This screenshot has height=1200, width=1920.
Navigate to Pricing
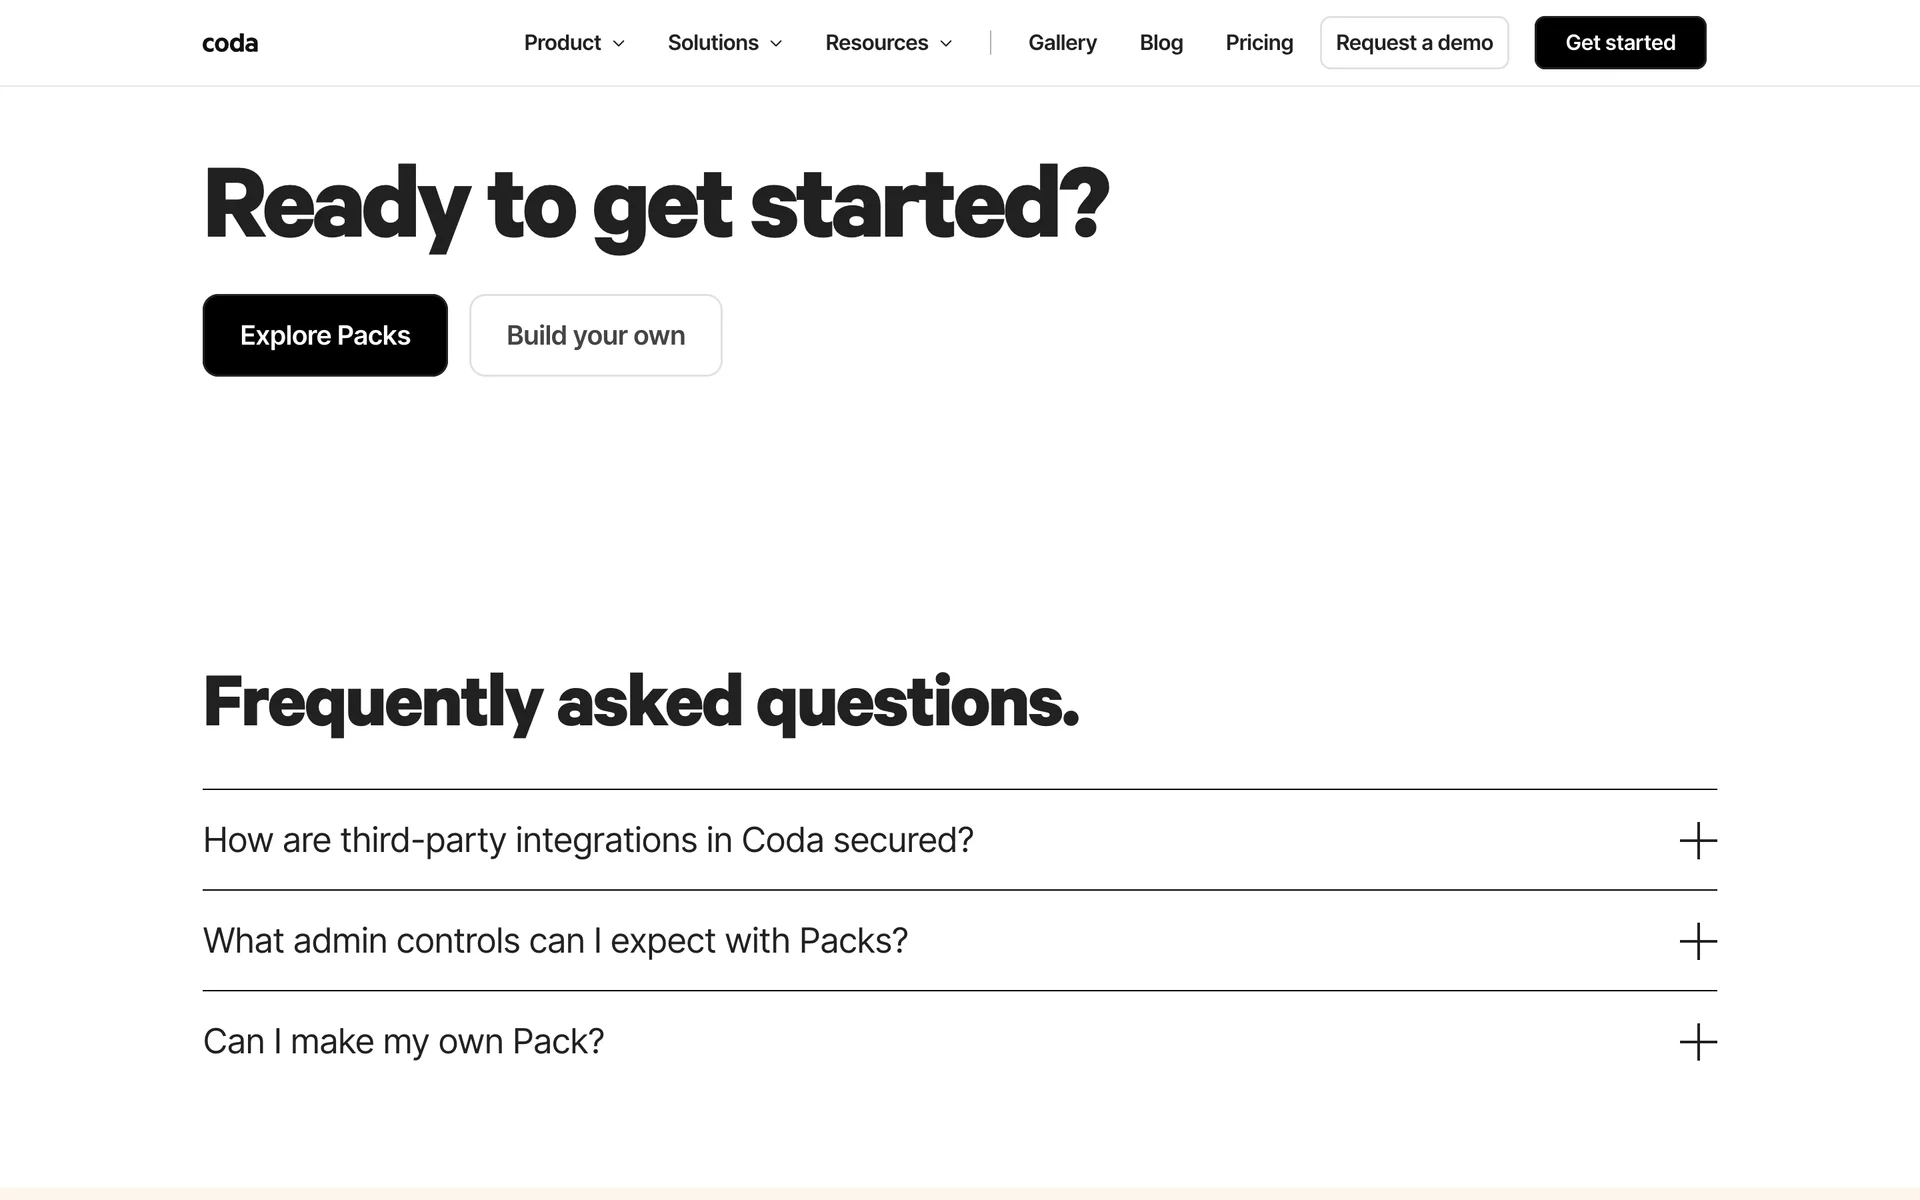(1259, 43)
